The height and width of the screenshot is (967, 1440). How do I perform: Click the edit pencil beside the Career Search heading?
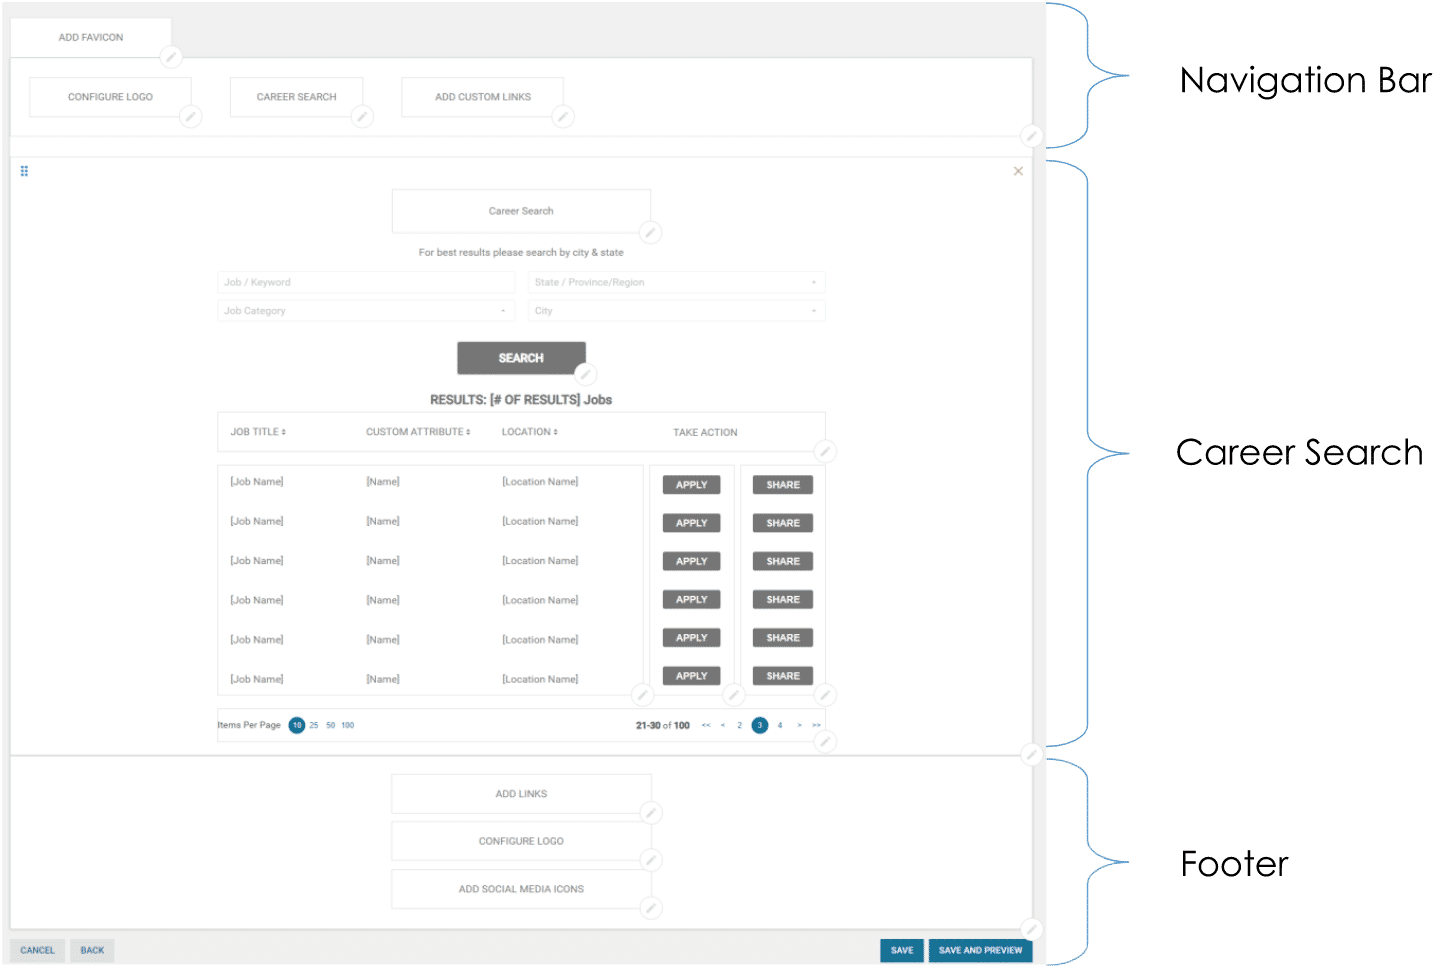pyautogui.click(x=650, y=232)
